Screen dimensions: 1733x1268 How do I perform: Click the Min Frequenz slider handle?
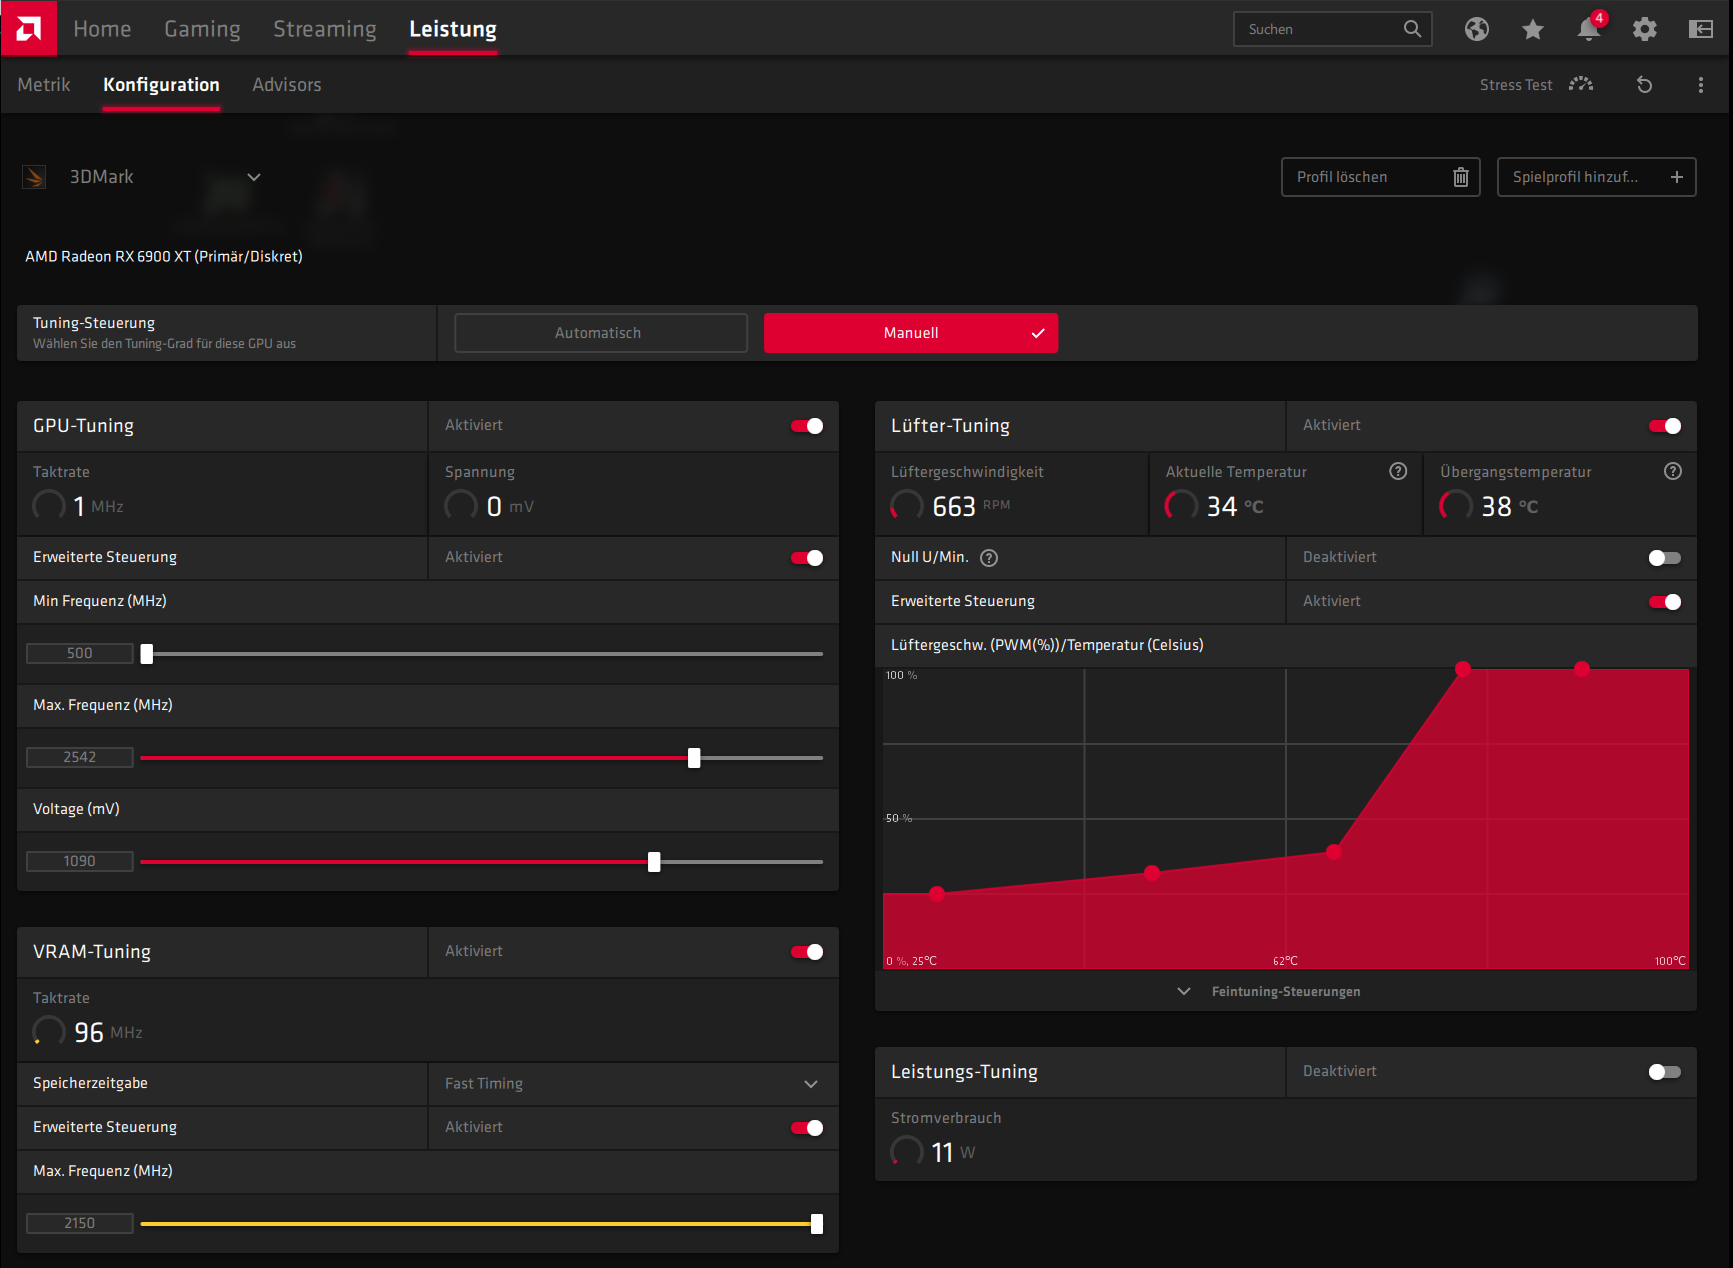click(x=147, y=654)
